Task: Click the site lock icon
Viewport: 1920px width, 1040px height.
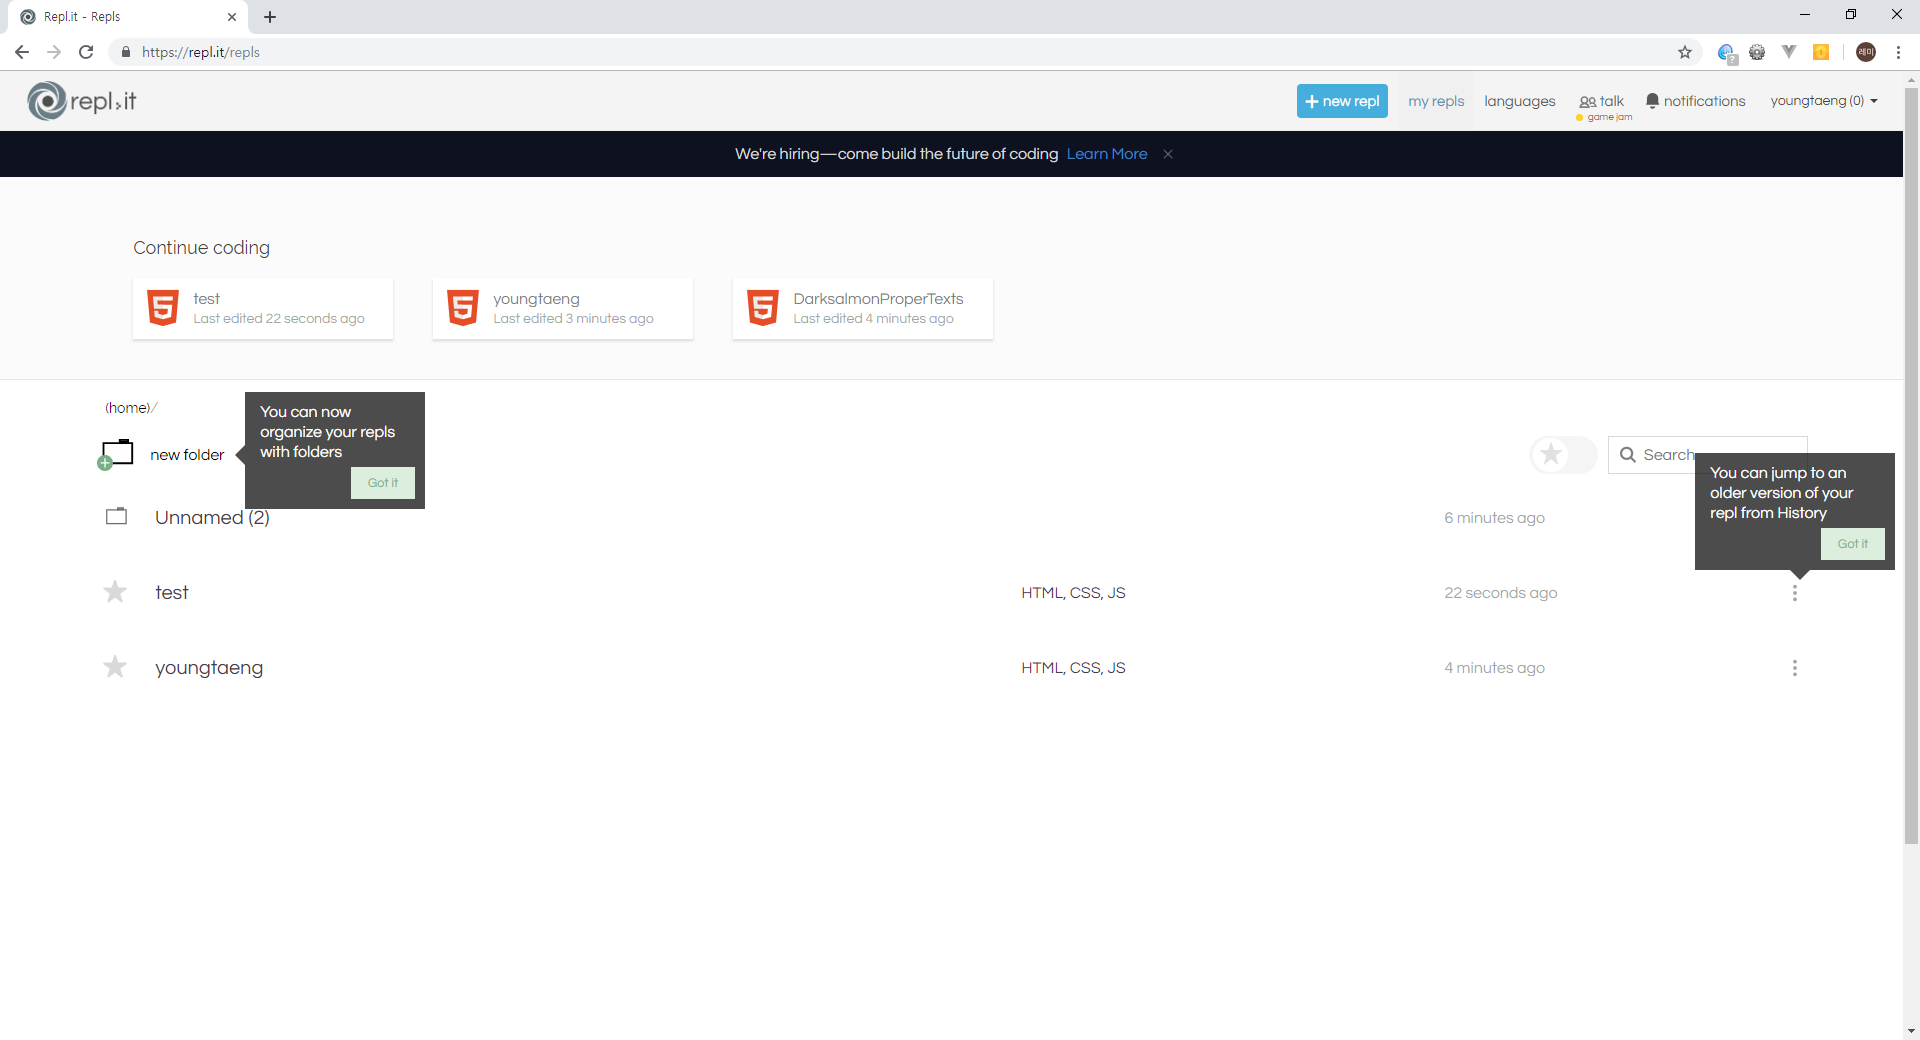Action: coord(126,52)
